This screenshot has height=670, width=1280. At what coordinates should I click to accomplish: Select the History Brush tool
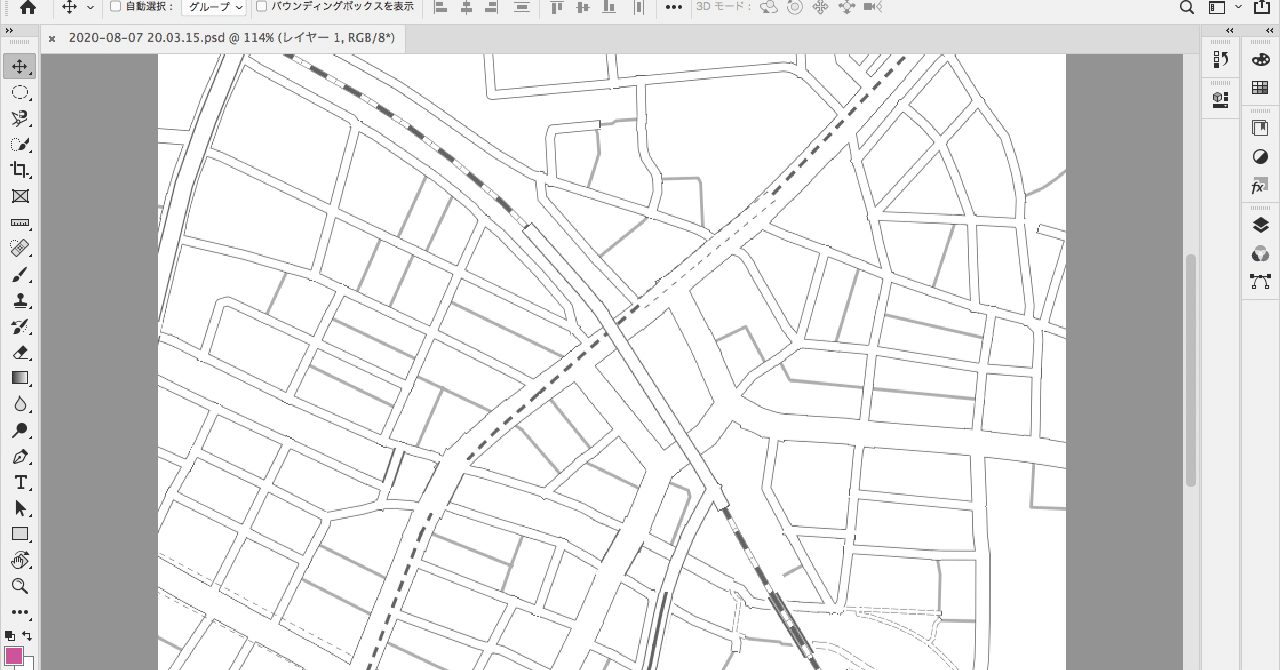pos(19,326)
